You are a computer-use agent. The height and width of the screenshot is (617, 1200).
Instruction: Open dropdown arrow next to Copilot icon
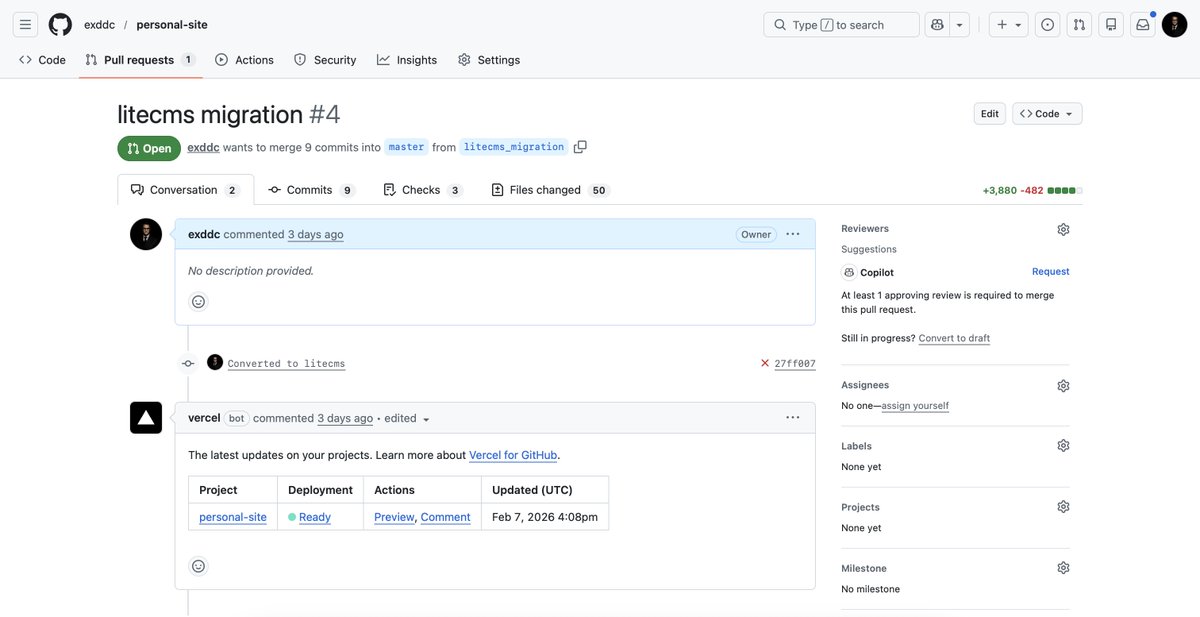[960, 25]
